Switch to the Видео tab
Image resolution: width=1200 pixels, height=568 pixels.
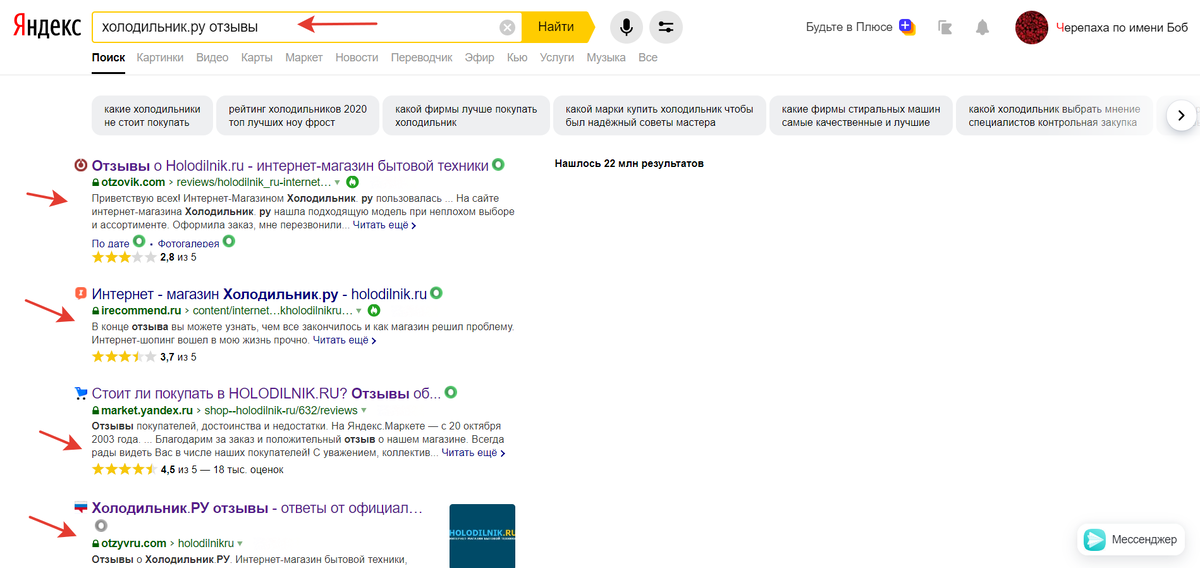[212, 58]
